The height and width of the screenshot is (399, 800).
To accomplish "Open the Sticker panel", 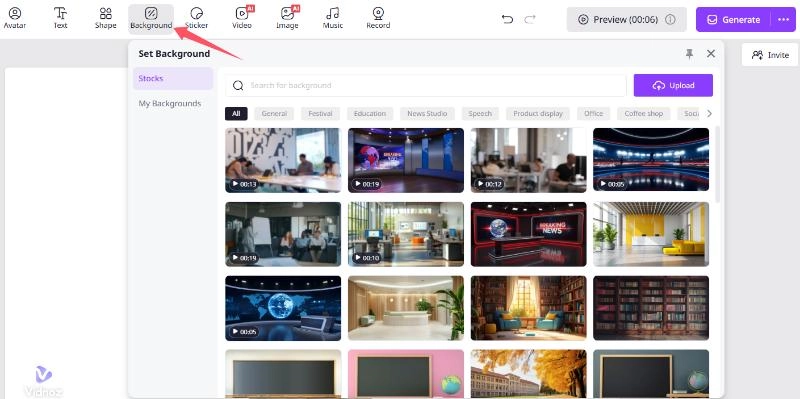I will click(x=196, y=18).
